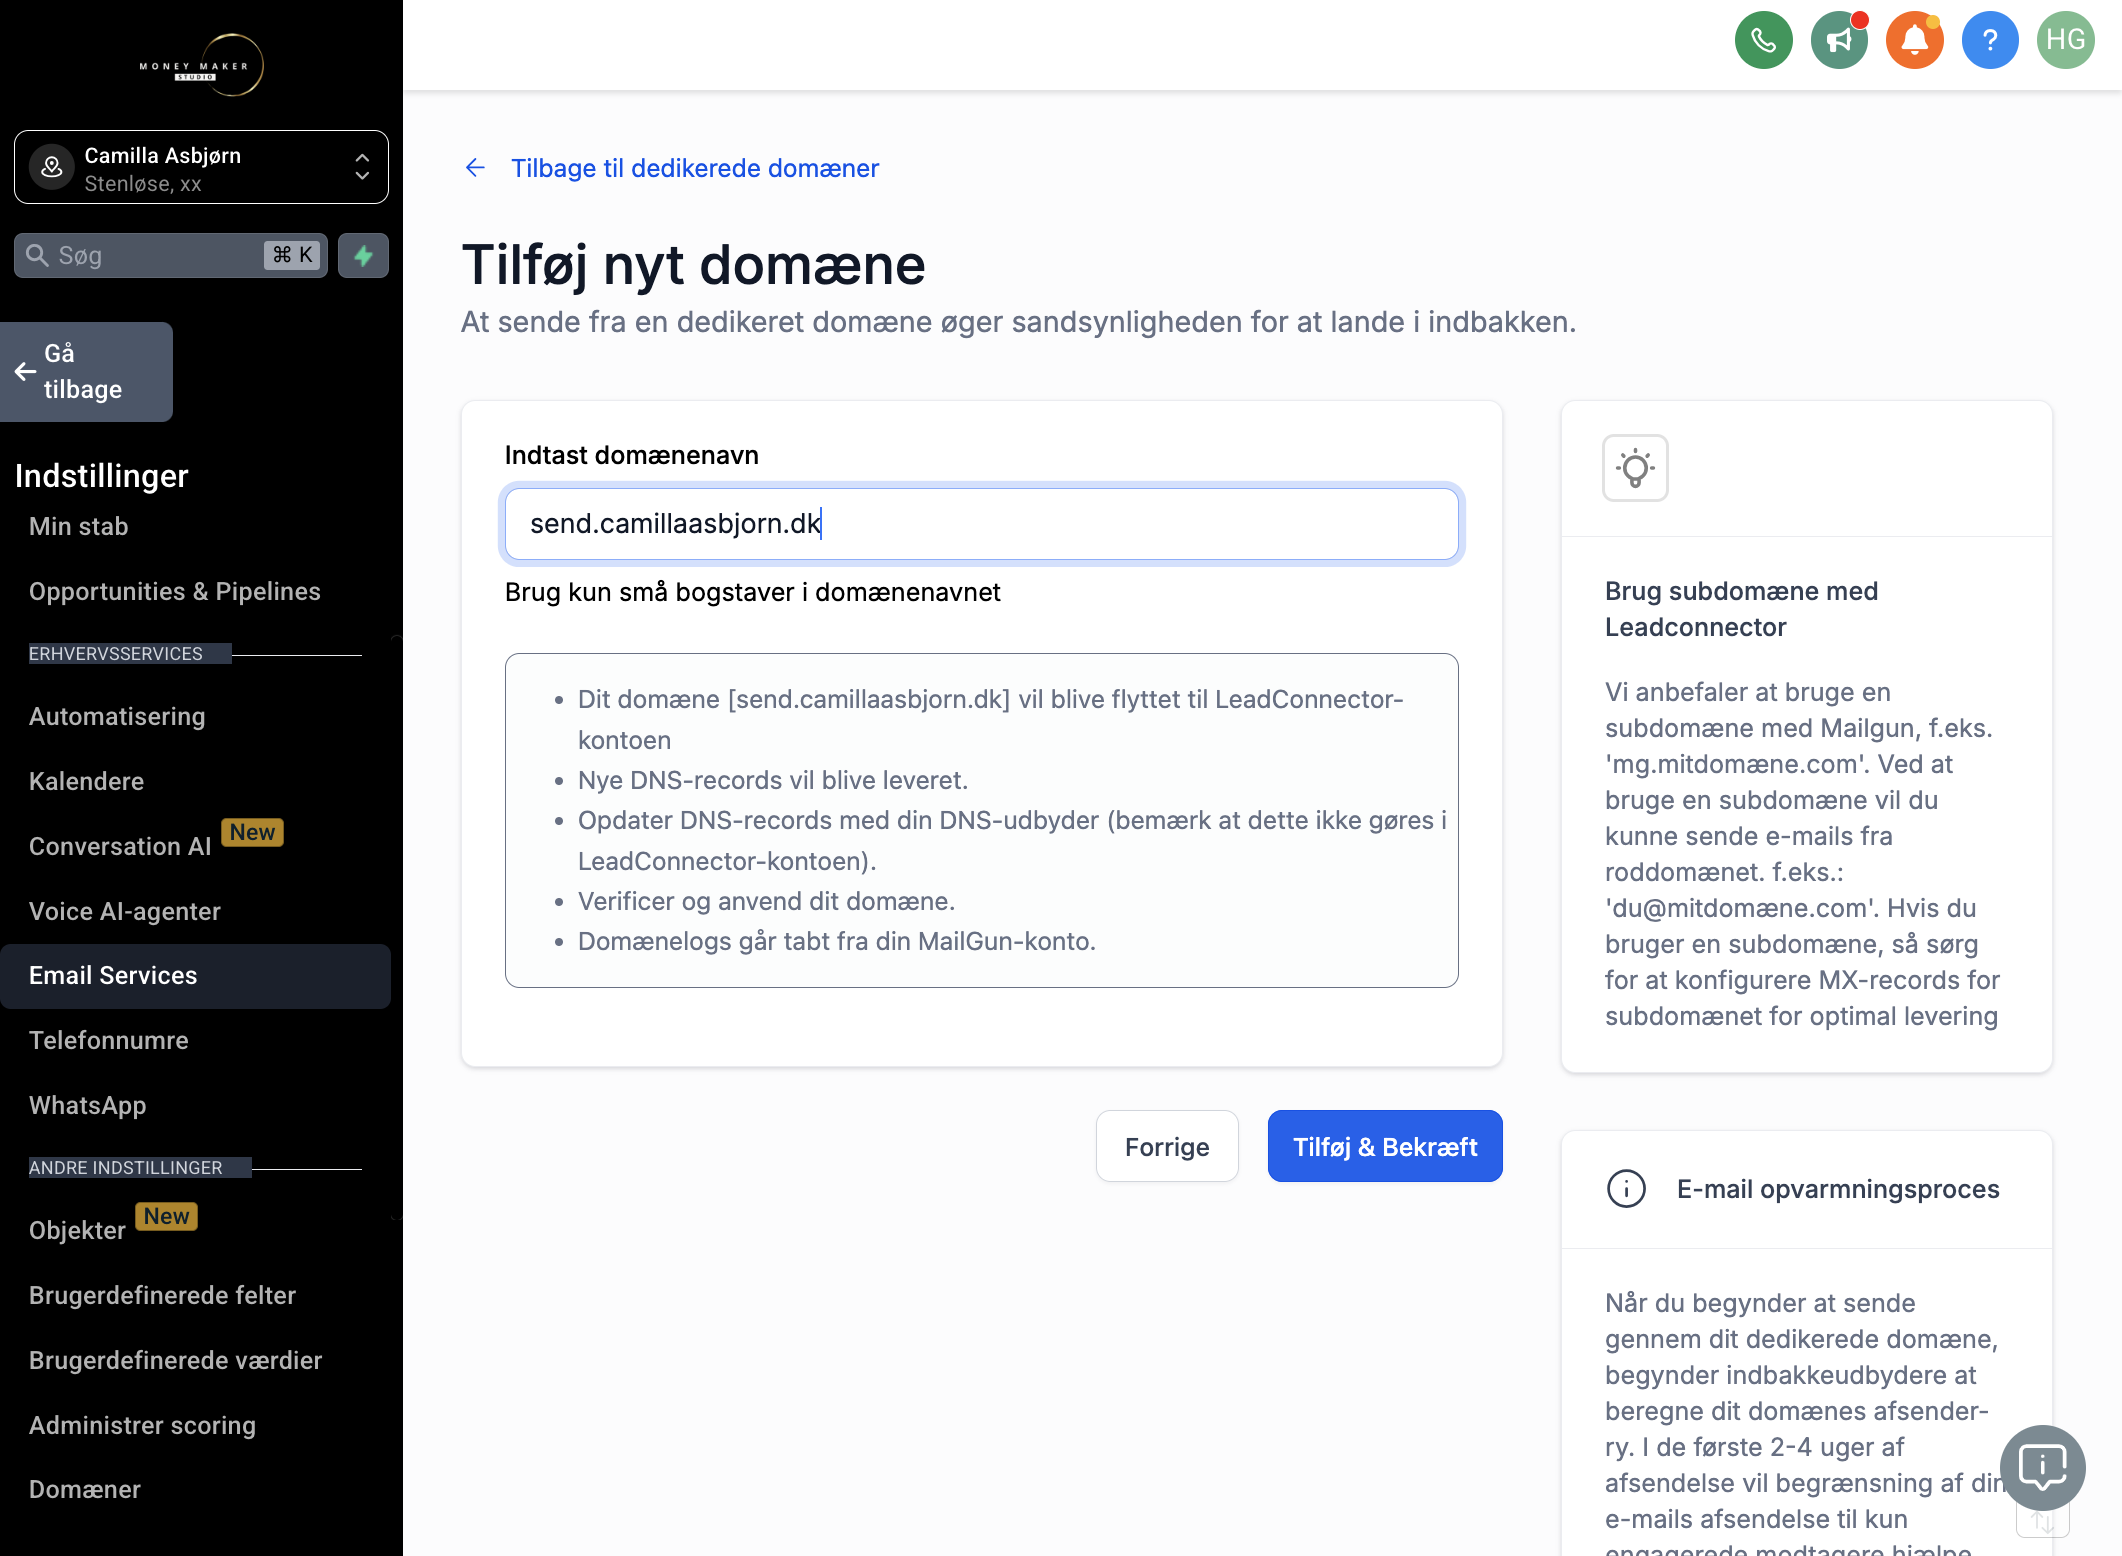Click the Brug subdomæne med Leadconnector heading
The height and width of the screenshot is (1556, 2122).
(1741, 609)
